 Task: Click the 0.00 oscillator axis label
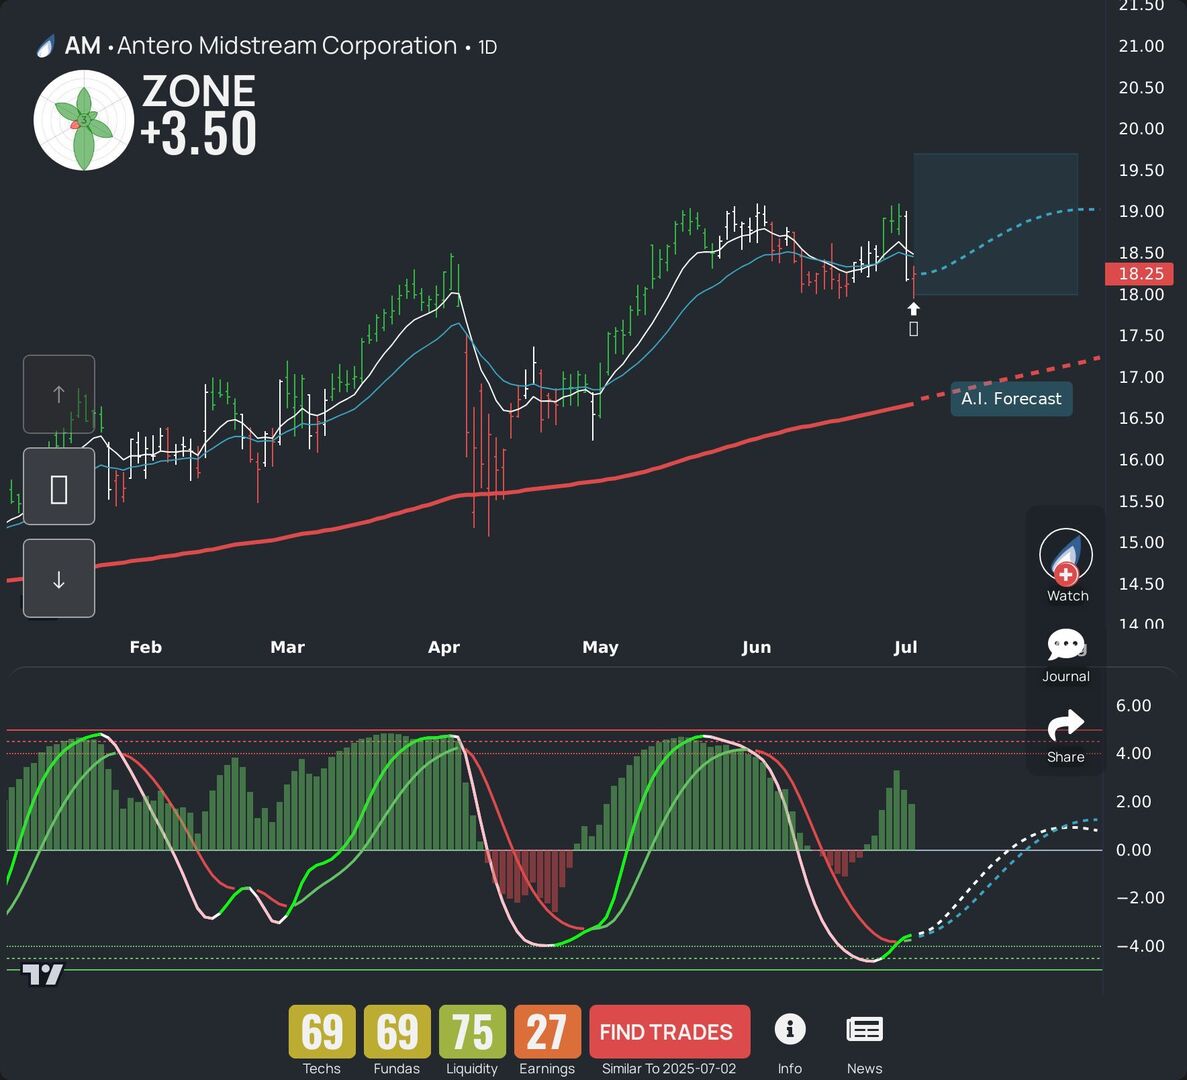coord(1133,850)
